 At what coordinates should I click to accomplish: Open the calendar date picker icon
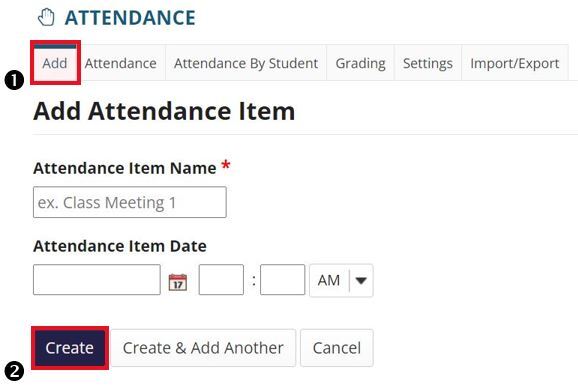tap(178, 282)
